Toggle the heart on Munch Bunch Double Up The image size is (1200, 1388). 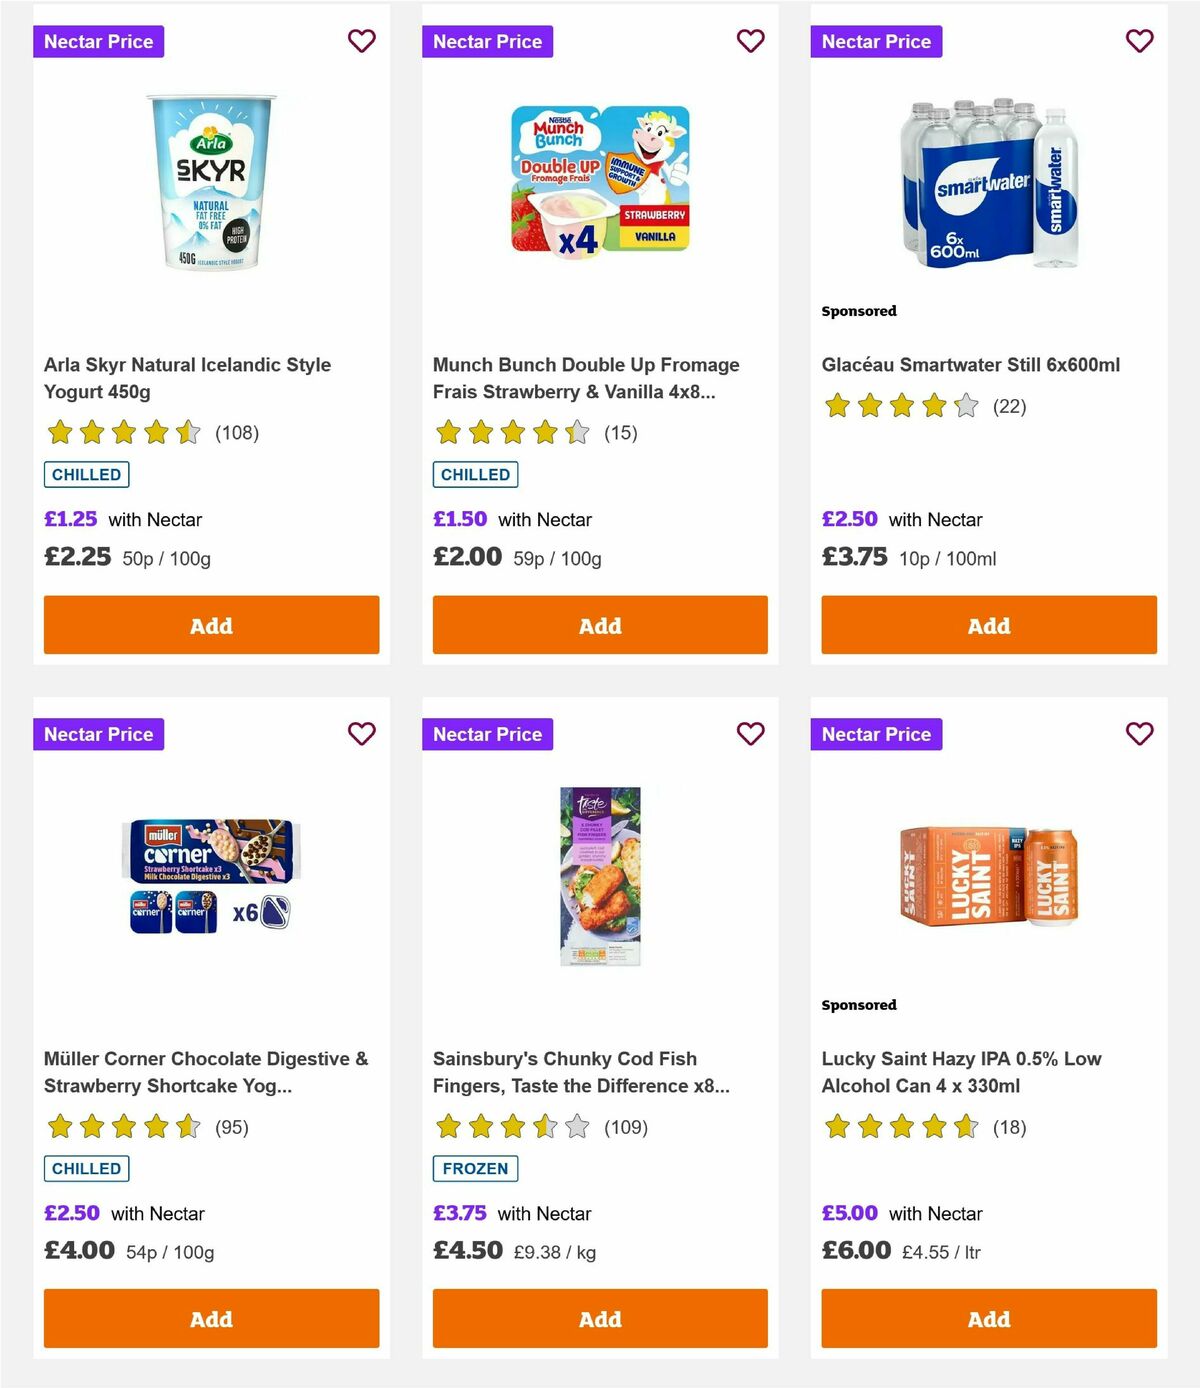point(750,41)
